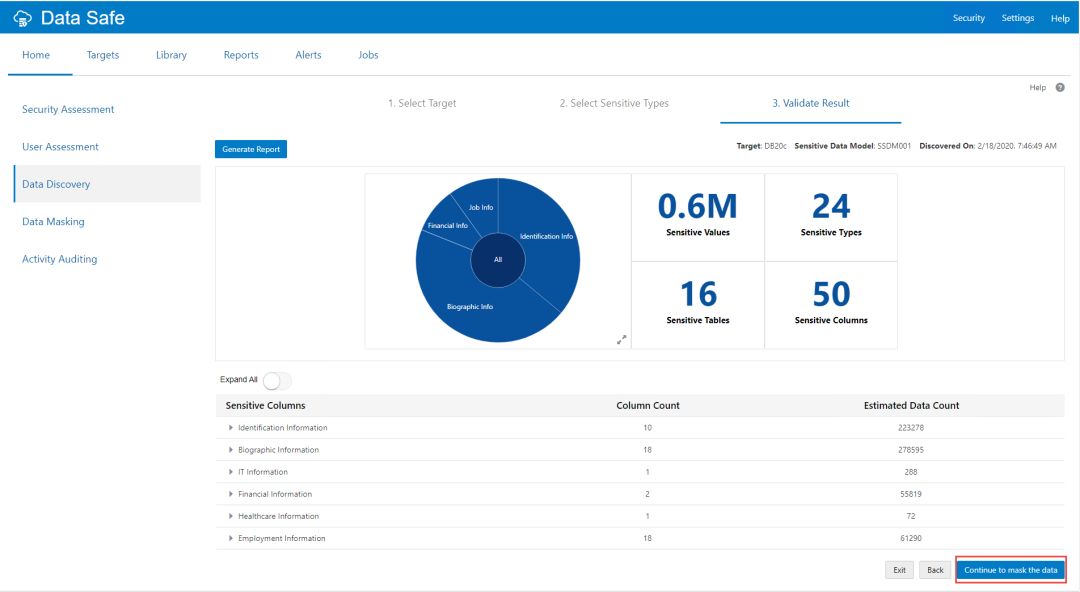Click the Help question mark icon
1080x592 pixels.
[x=1059, y=88]
